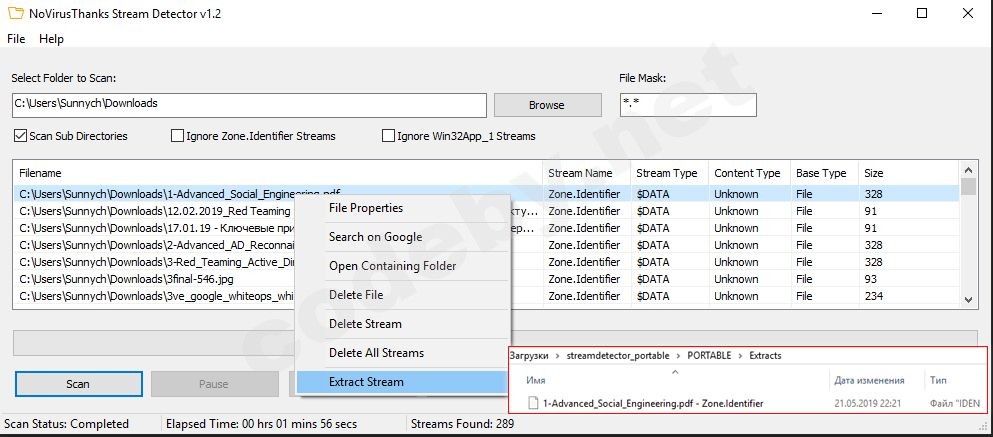The image size is (993, 437).
Task: Select Delete All Streams menu entry
Action: (x=376, y=353)
